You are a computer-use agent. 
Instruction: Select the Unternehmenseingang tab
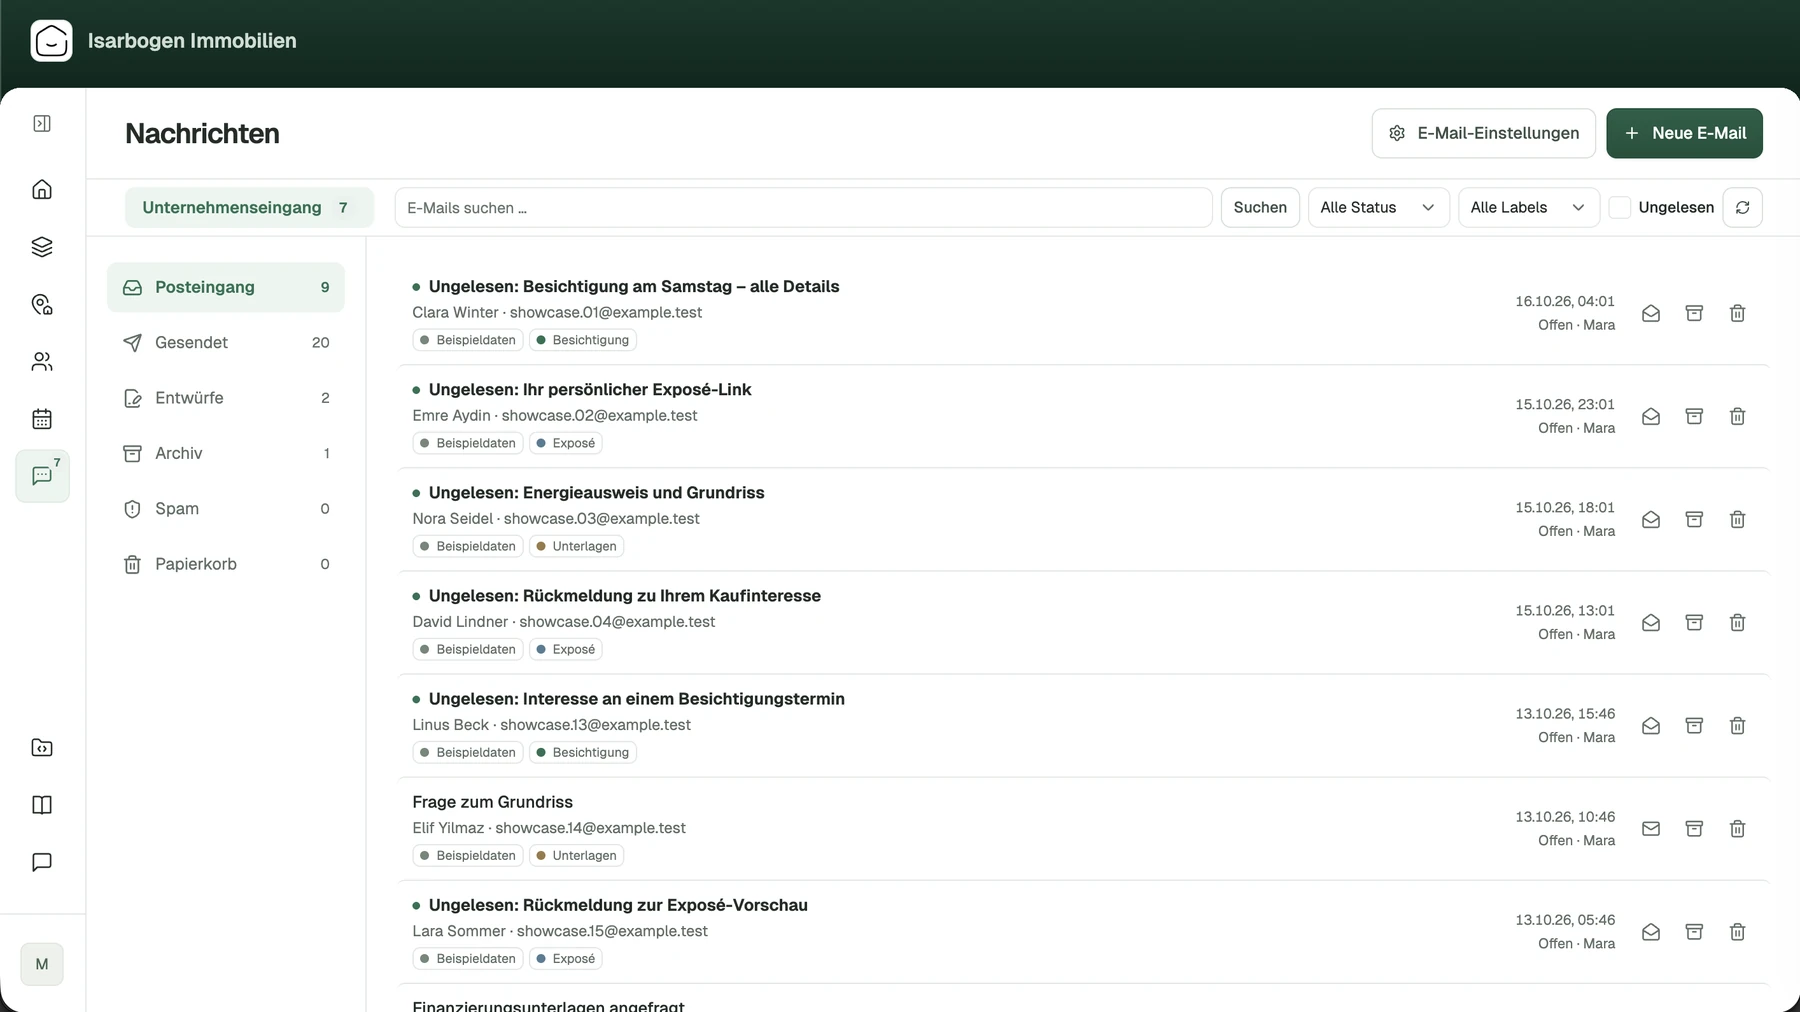point(249,207)
